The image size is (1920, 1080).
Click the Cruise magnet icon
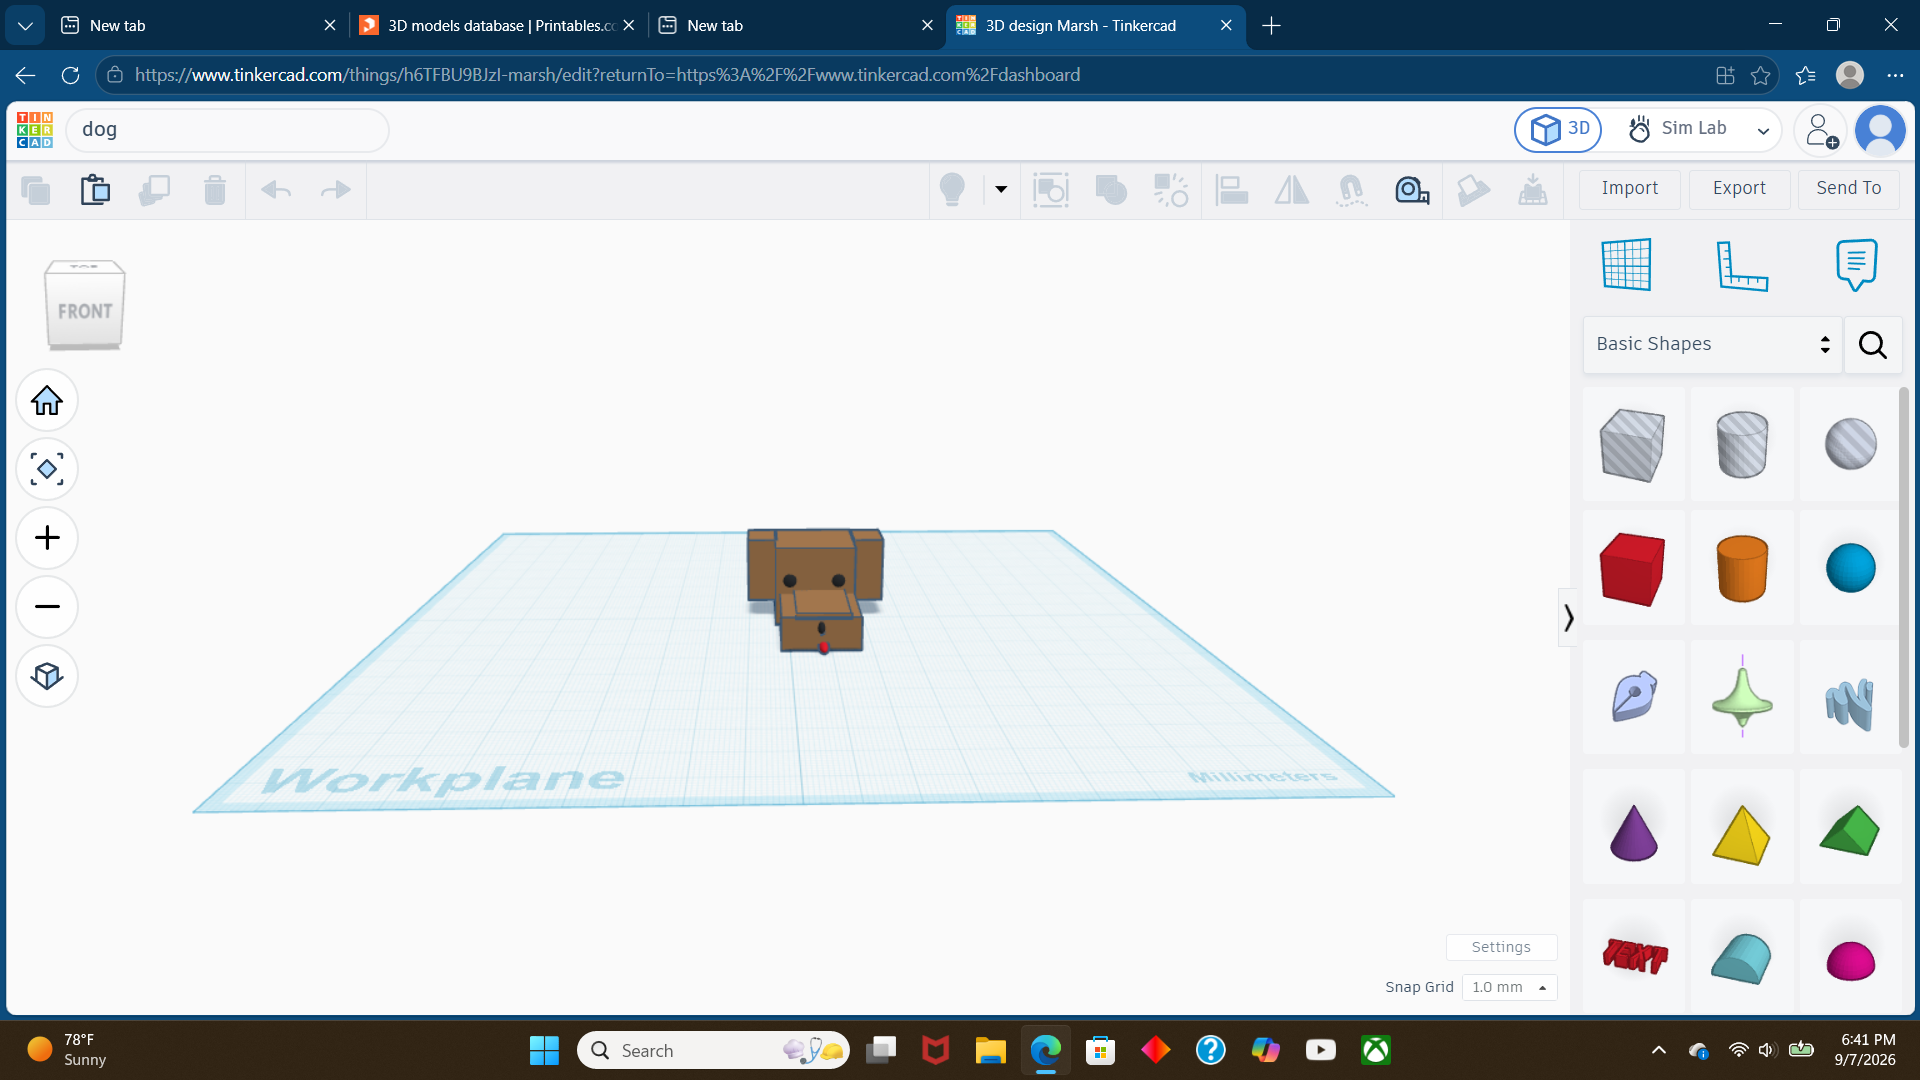click(1351, 189)
